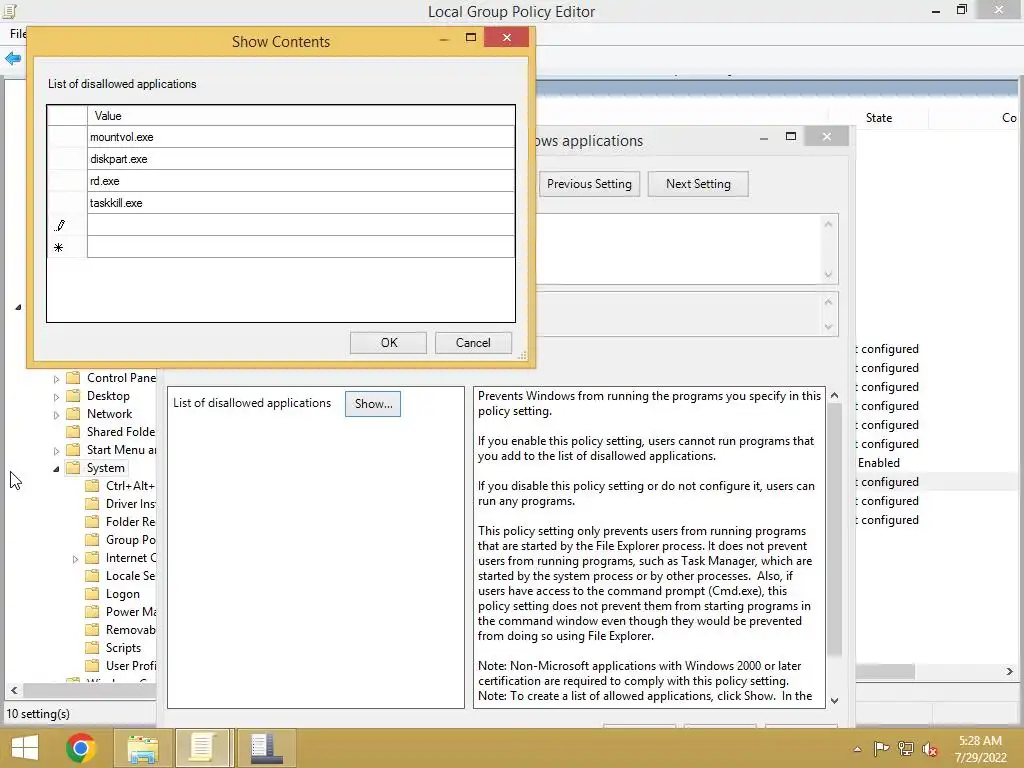Click the Show... button for disallowed applications
The width and height of the screenshot is (1024, 768).
373,404
